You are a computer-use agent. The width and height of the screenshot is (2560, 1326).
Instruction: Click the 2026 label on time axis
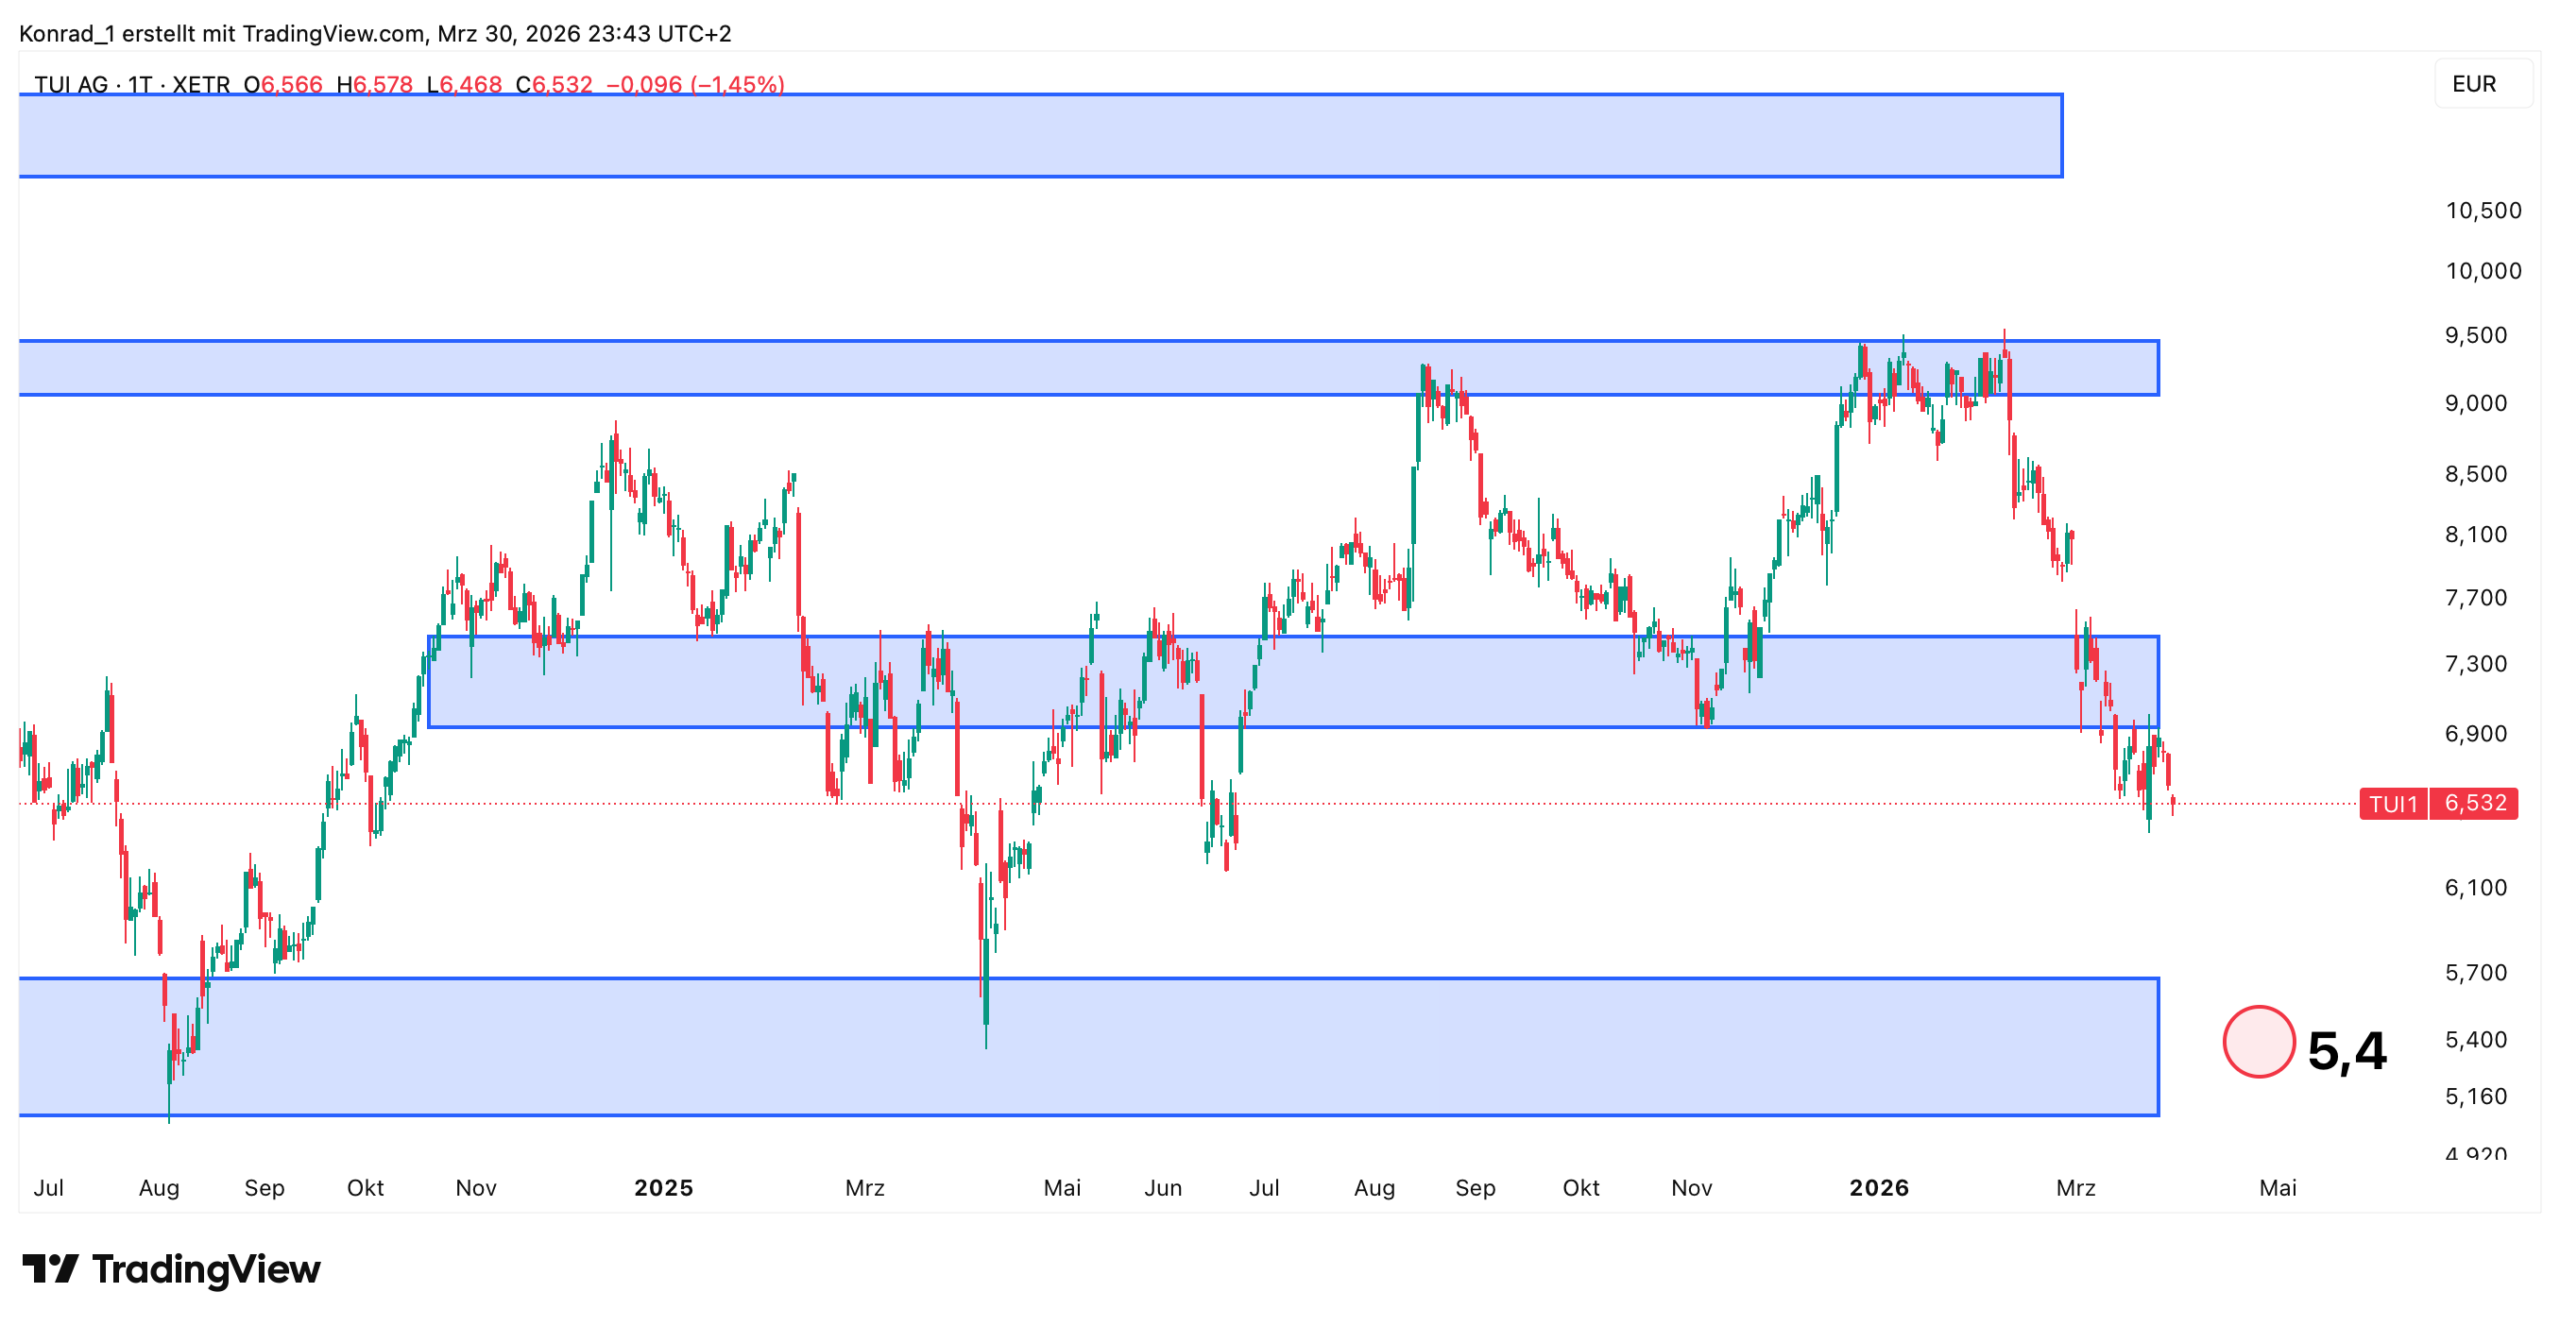pyautogui.click(x=1878, y=1187)
